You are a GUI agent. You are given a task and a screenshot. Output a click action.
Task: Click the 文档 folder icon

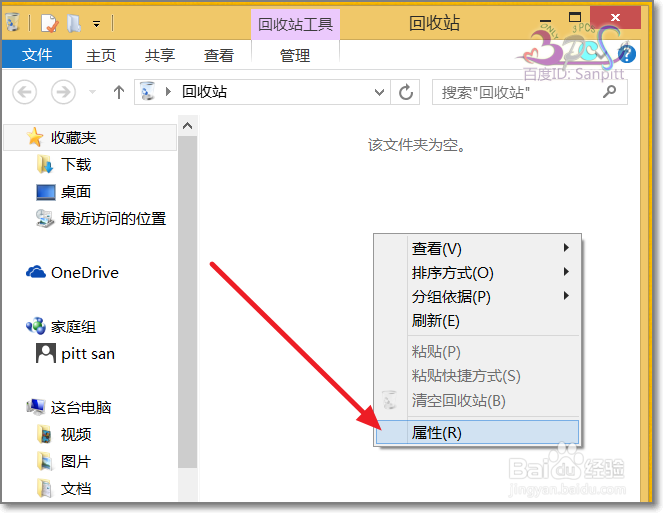pos(44,488)
